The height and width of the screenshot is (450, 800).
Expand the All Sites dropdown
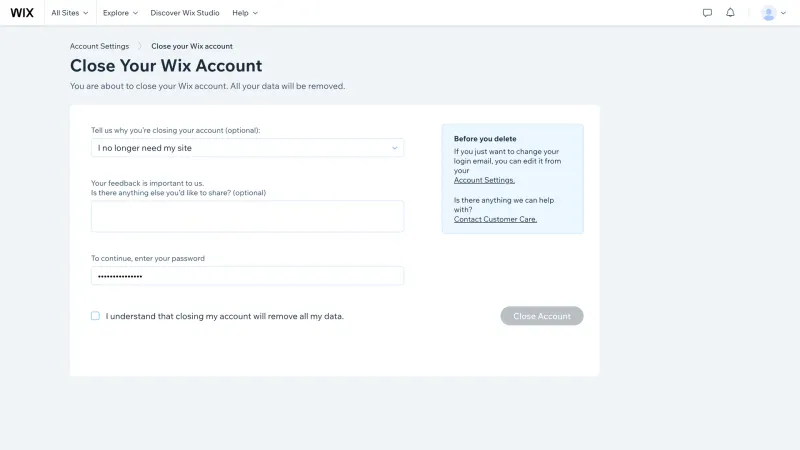70,13
